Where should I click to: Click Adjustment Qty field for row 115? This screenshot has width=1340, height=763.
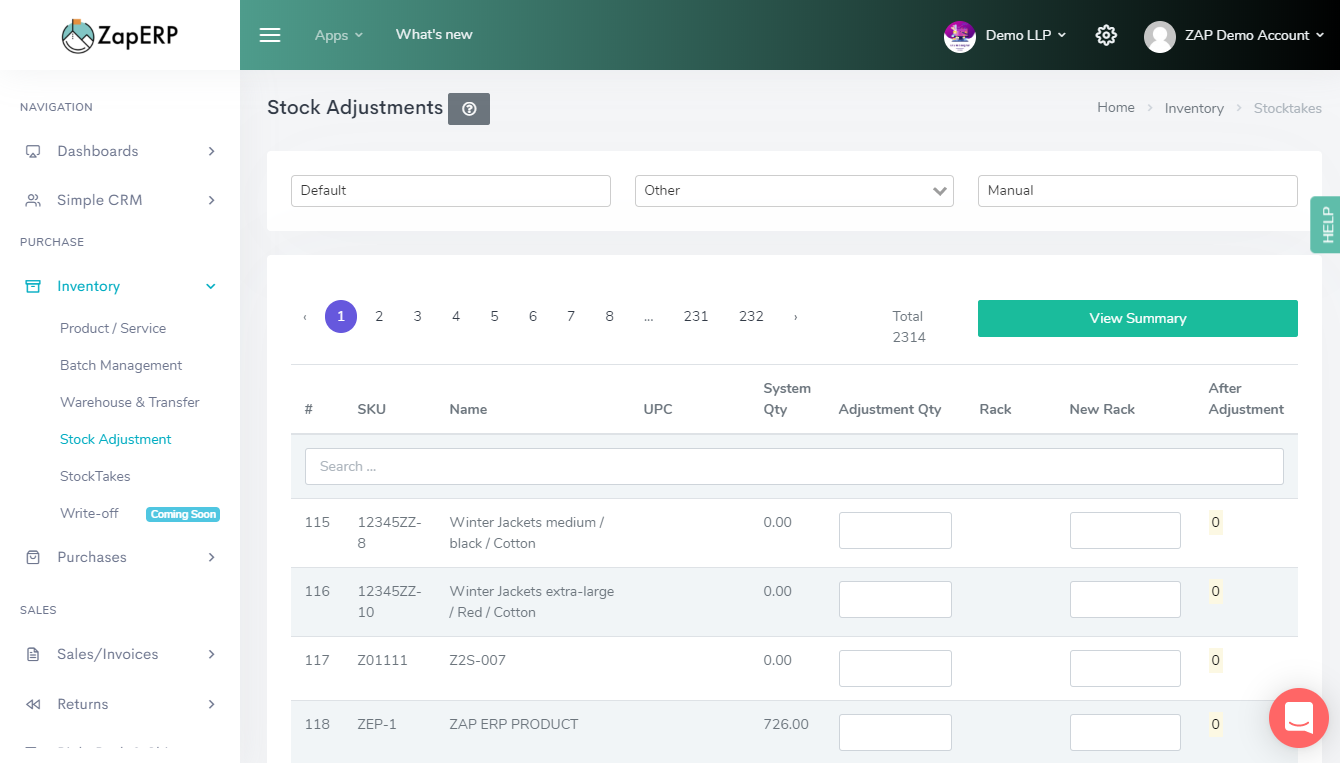pos(895,531)
